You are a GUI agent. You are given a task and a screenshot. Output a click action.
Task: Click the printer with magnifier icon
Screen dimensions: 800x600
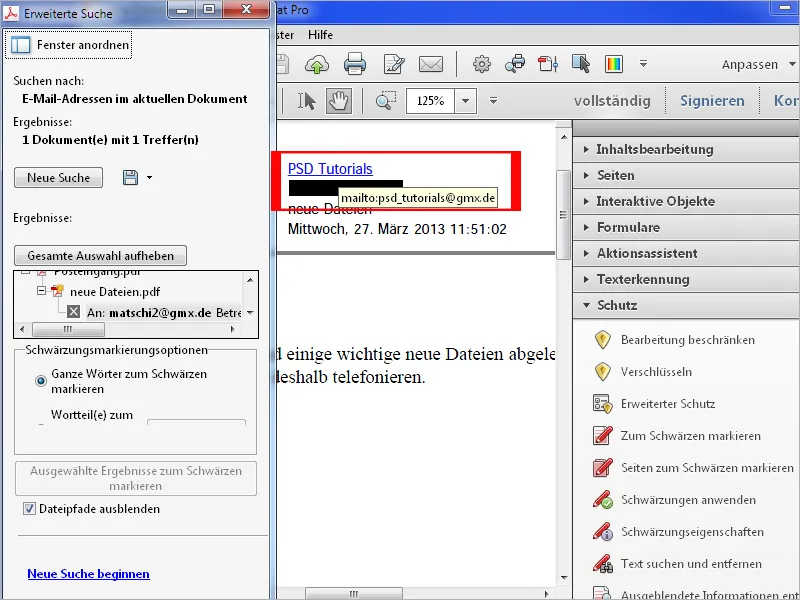click(515, 64)
